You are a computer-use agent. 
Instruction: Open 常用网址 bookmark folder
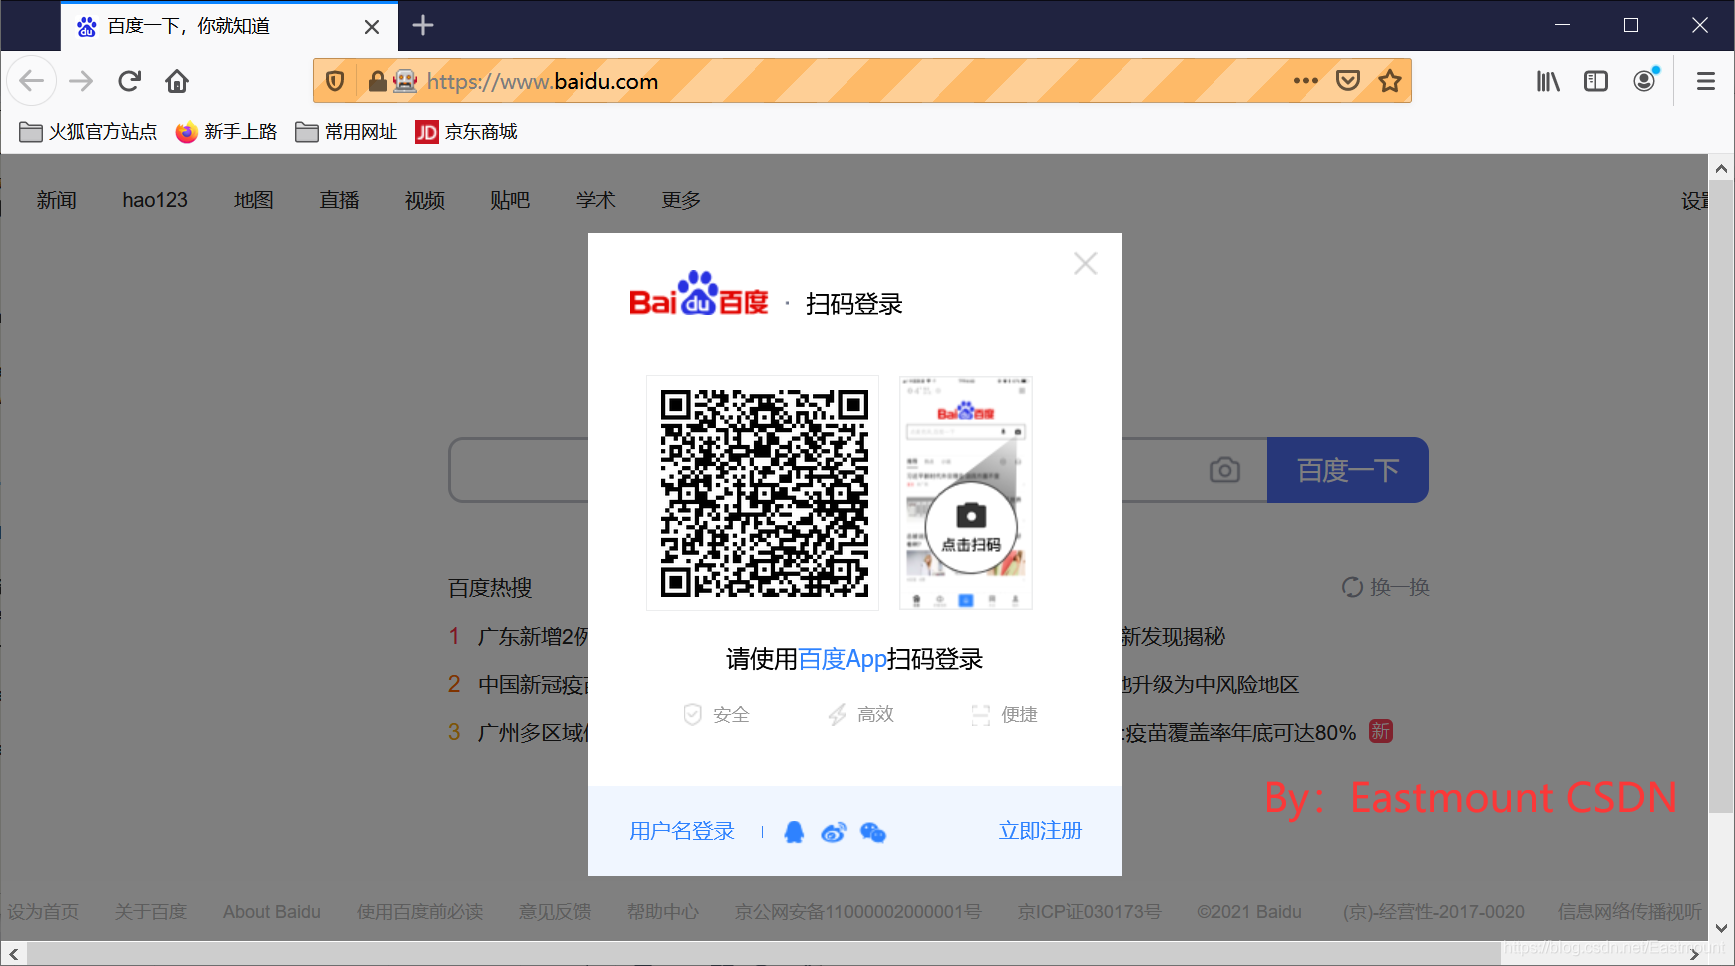point(346,132)
